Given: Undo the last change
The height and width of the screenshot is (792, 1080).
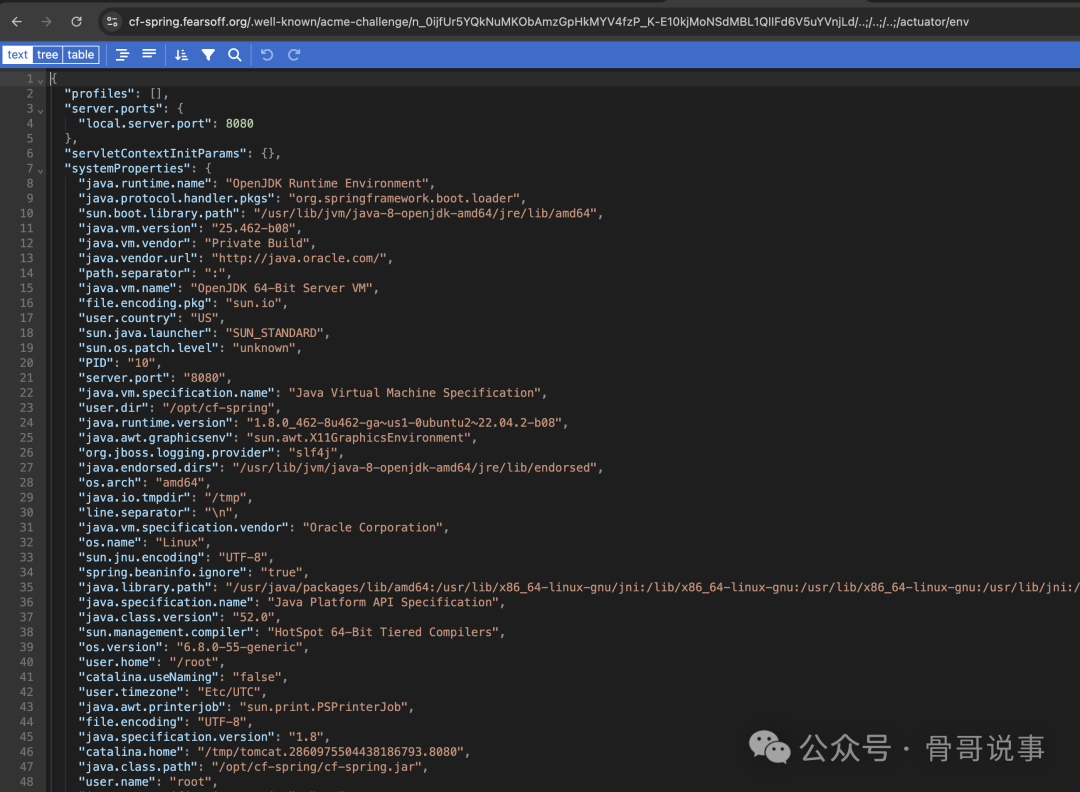Looking at the screenshot, I should pos(266,55).
